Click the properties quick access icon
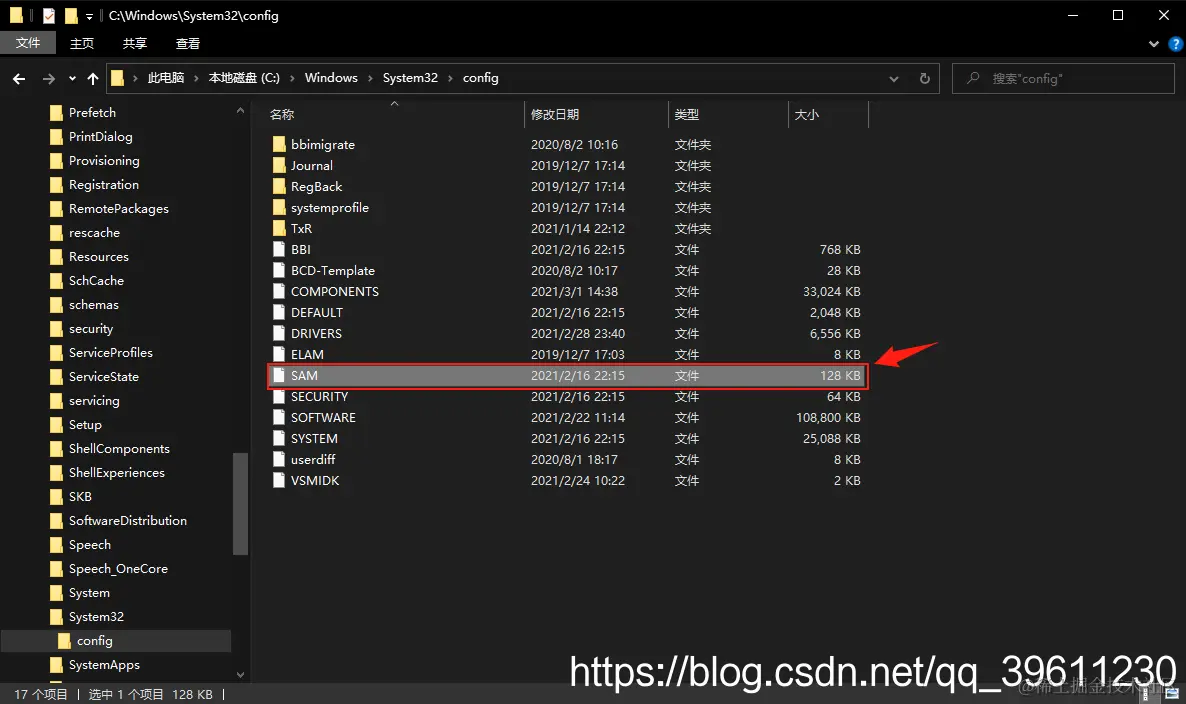 point(48,15)
